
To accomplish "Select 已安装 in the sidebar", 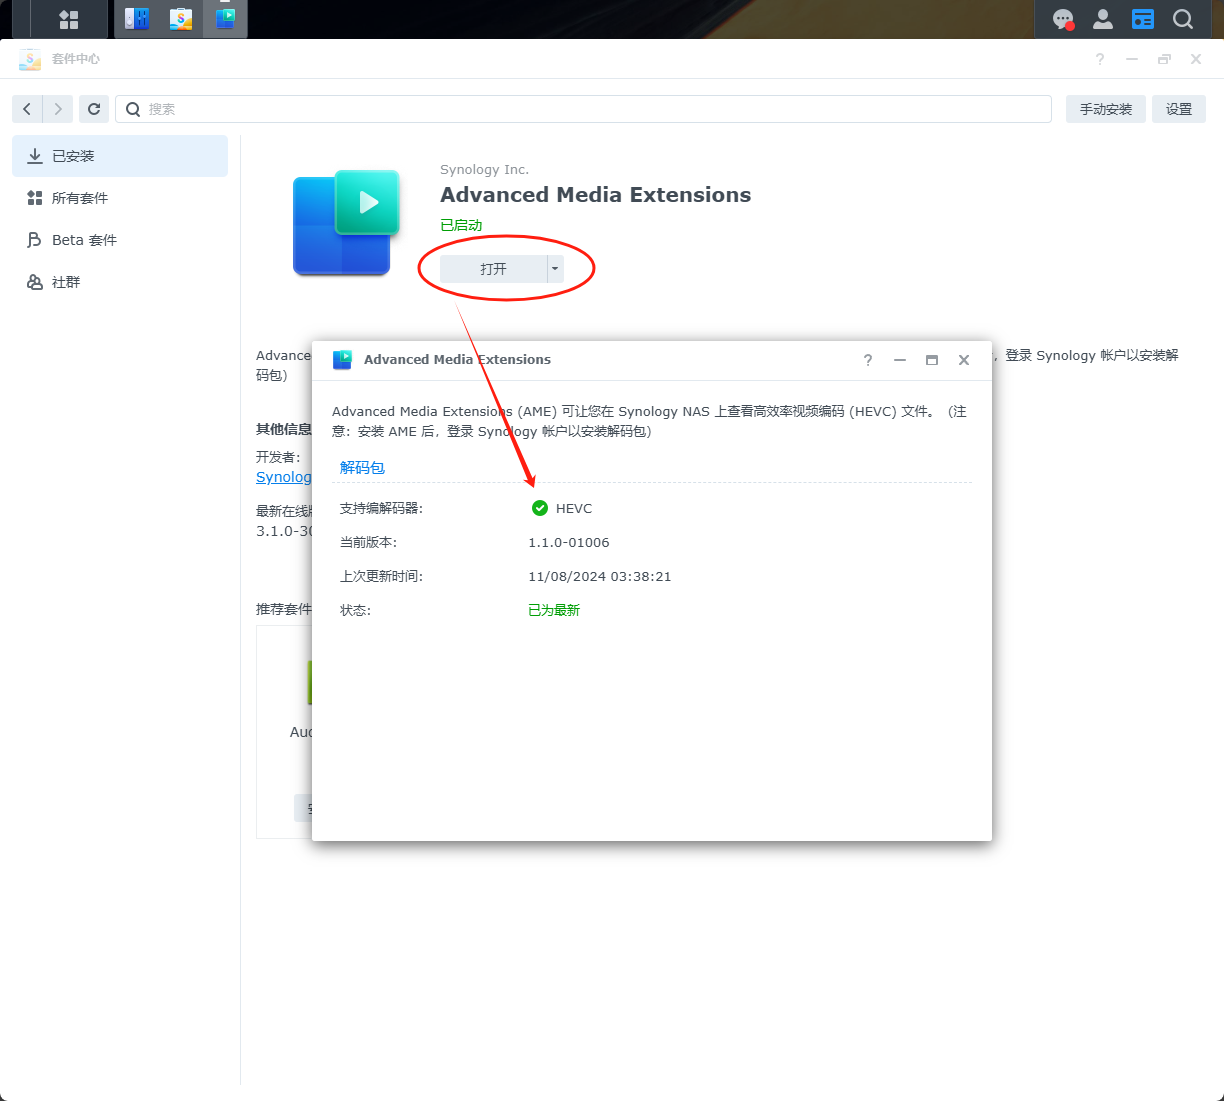I will pos(120,156).
